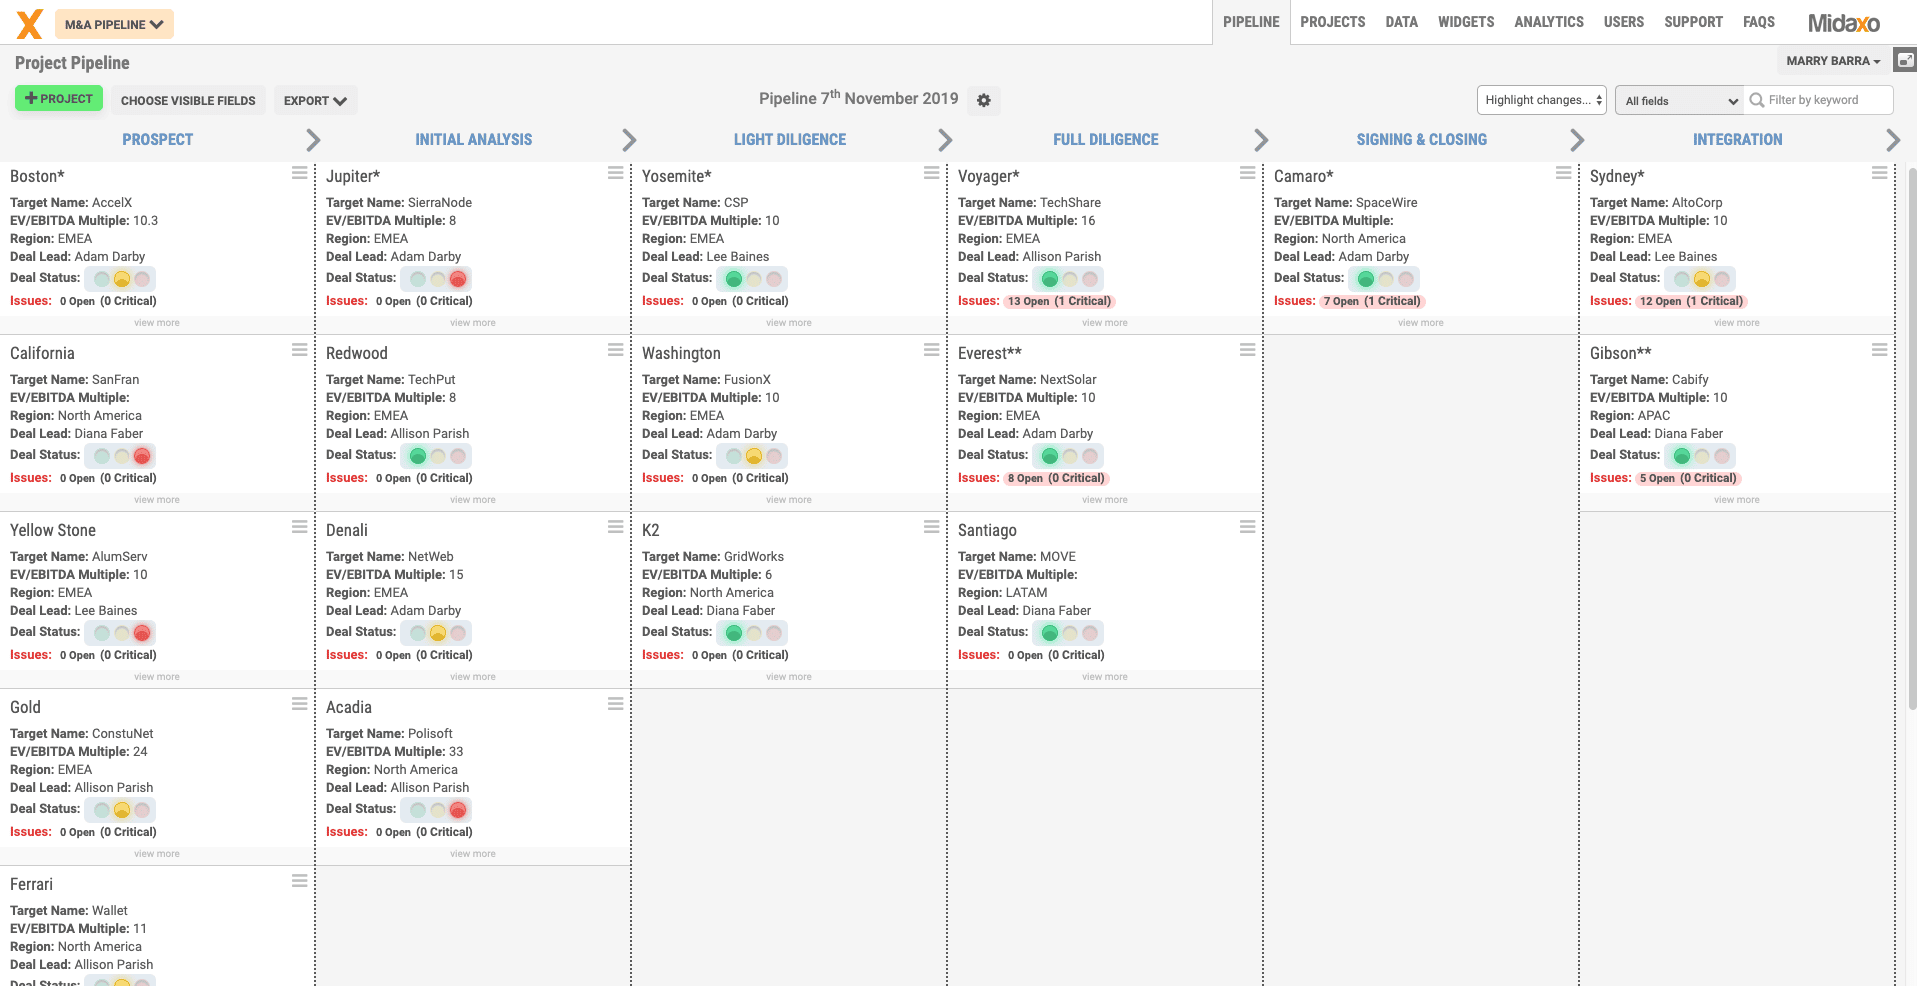This screenshot has height=986, width=1917.
Task: Open the Camaro card hamburger menu
Action: (1563, 173)
